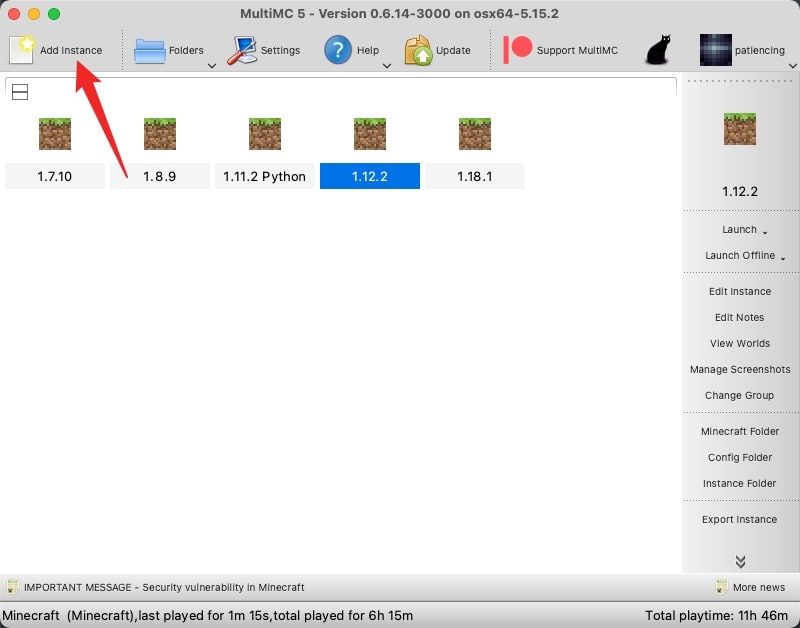Select the 1.7.10 instance grass block icon

[55, 134]
